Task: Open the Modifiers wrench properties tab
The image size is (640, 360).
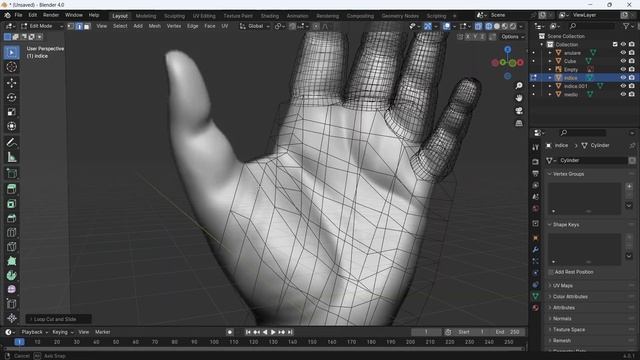Action: coord(536,249)
